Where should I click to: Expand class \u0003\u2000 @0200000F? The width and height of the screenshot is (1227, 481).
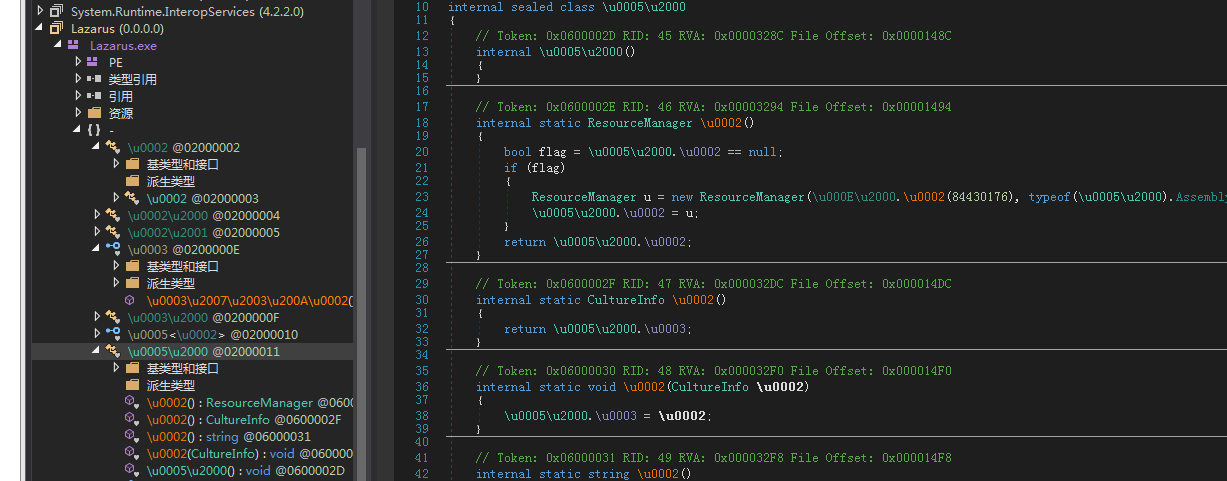tap(97, 317)
